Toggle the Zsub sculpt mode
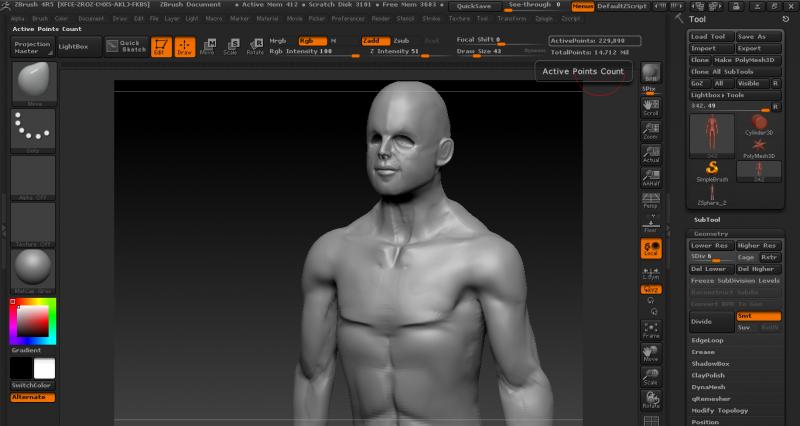 [x=402, y=41]
